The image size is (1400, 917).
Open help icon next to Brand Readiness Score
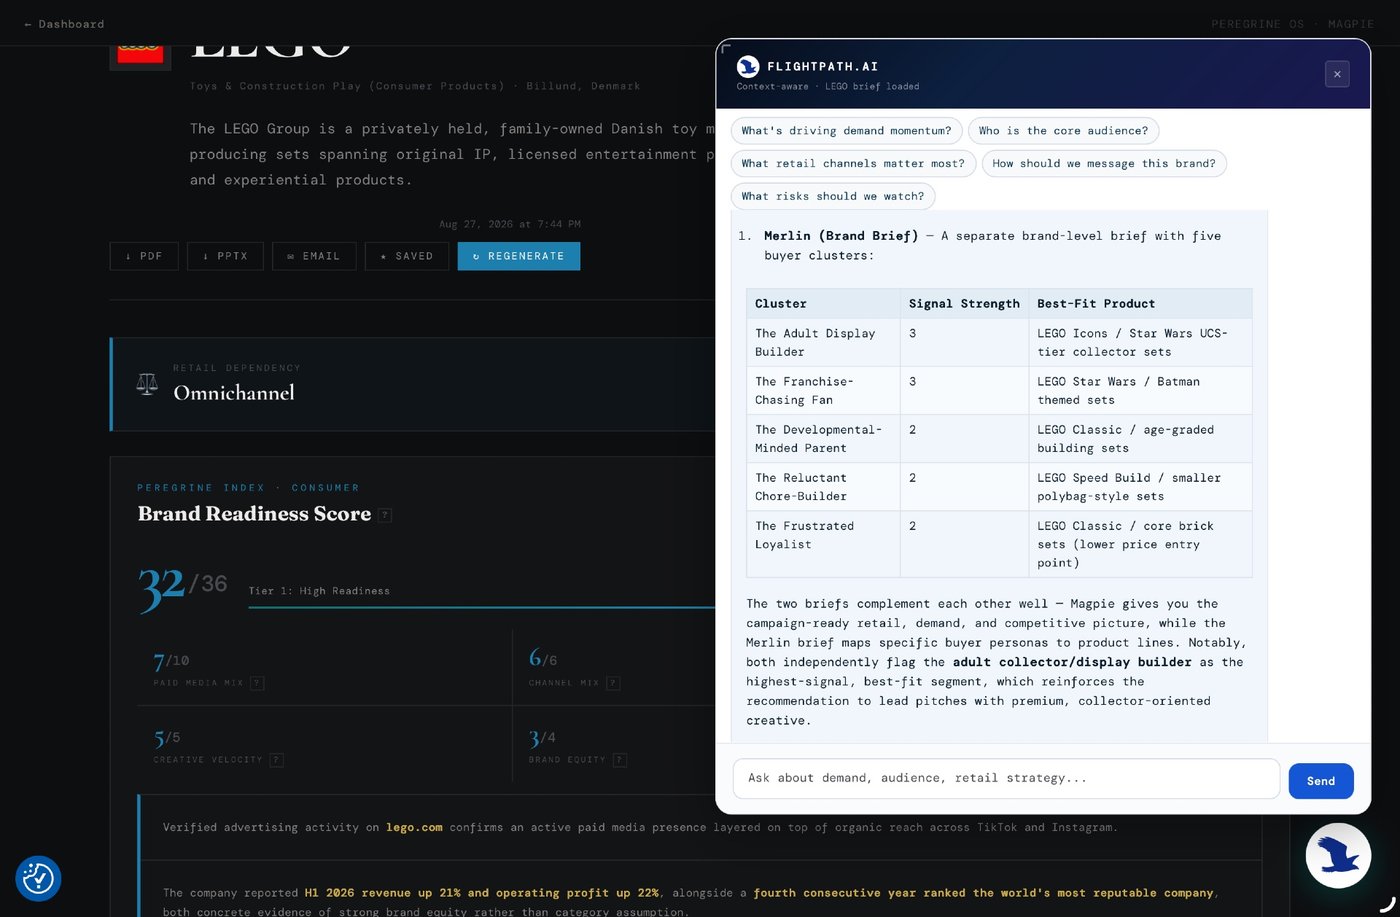(x=386, y=515)
